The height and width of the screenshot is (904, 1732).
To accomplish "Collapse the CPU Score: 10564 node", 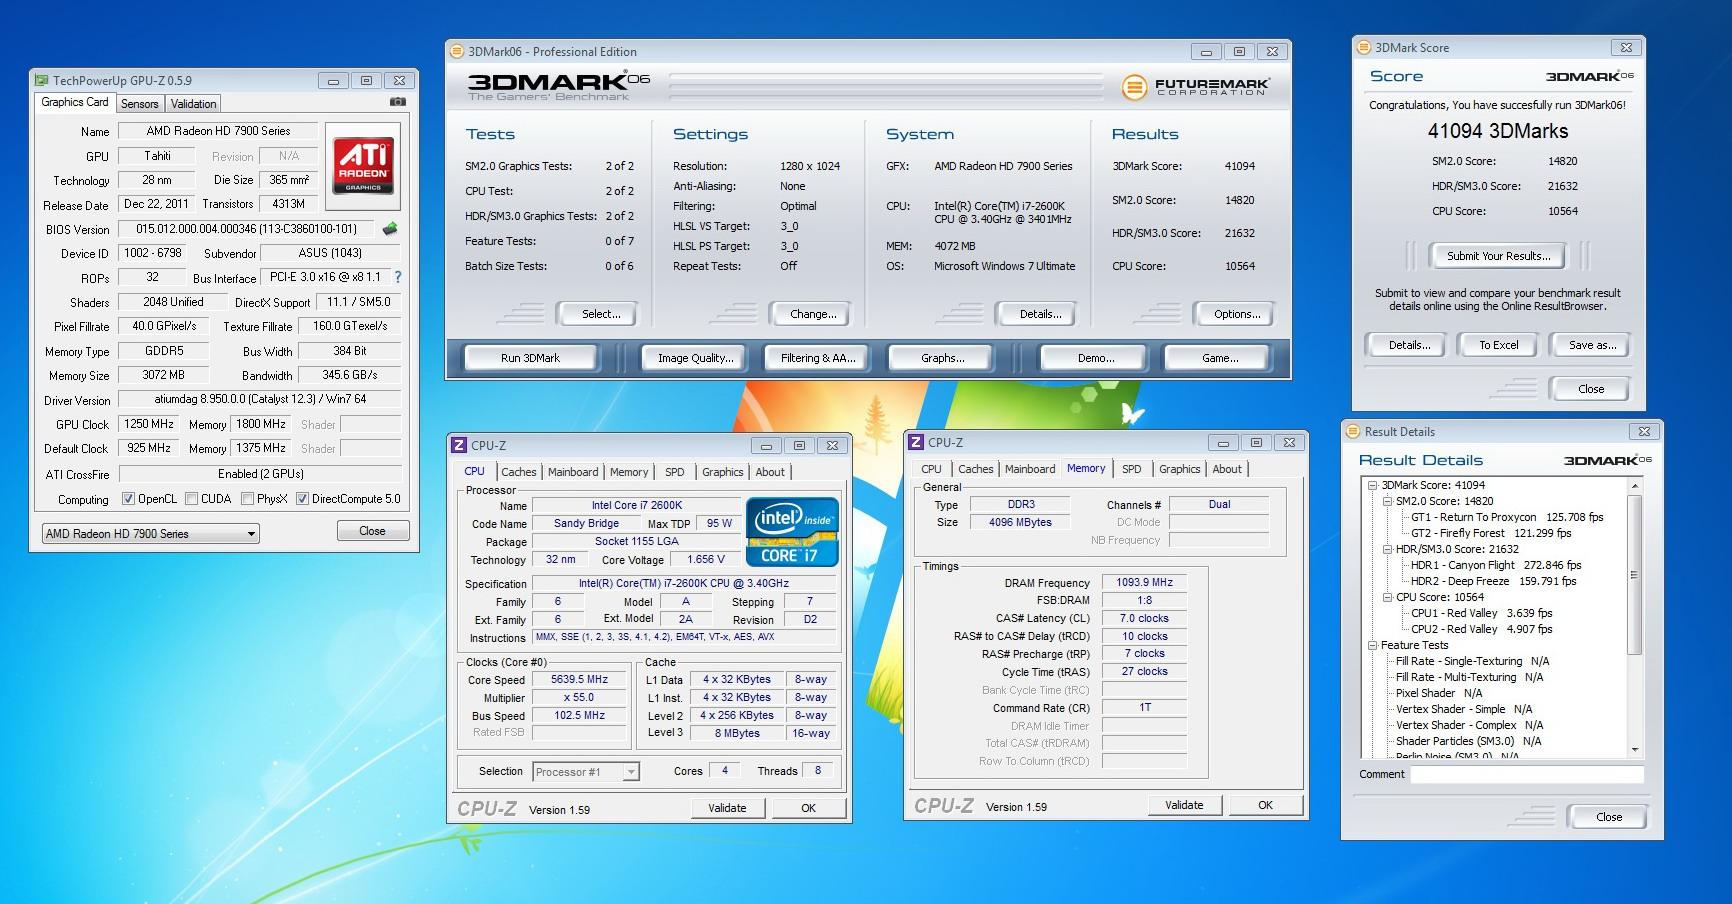I will 1387,597.
